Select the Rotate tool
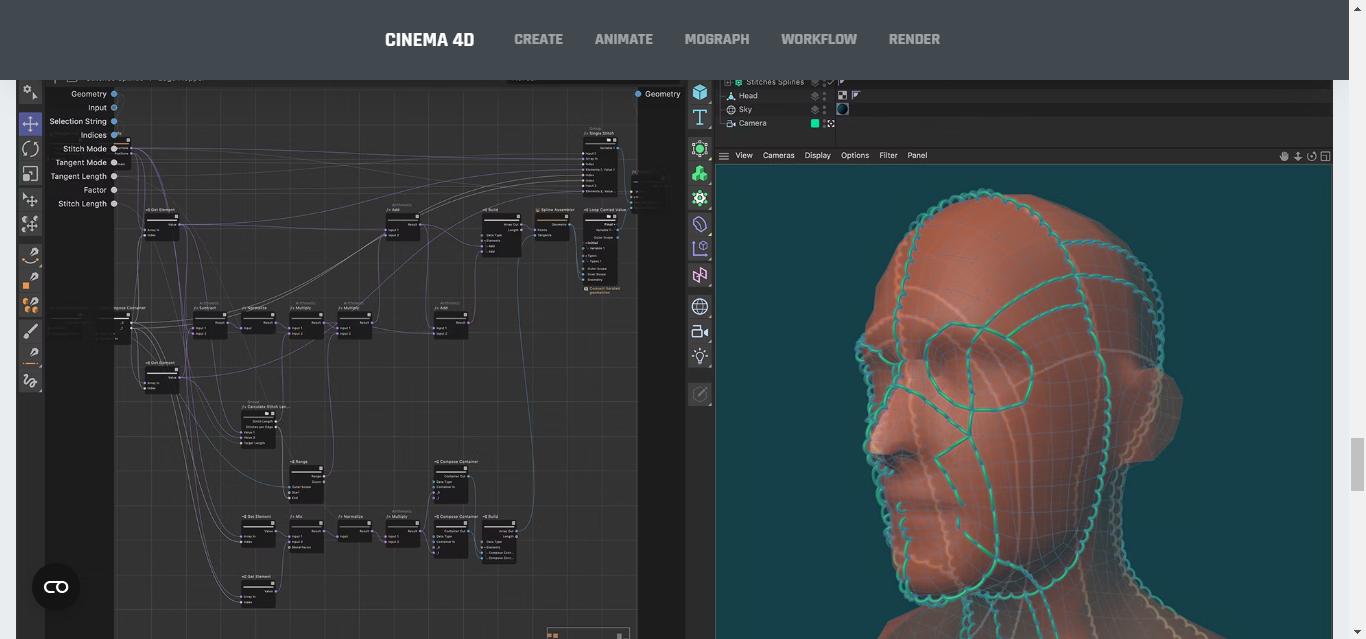1366x639 pixels. 31,149
